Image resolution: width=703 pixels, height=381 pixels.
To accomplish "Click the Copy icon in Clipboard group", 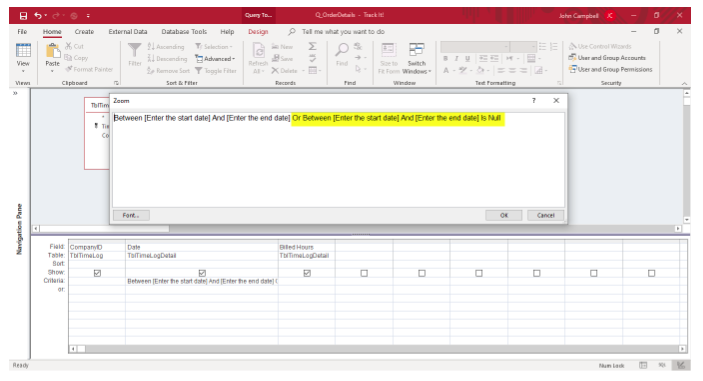I will [68, 58].
